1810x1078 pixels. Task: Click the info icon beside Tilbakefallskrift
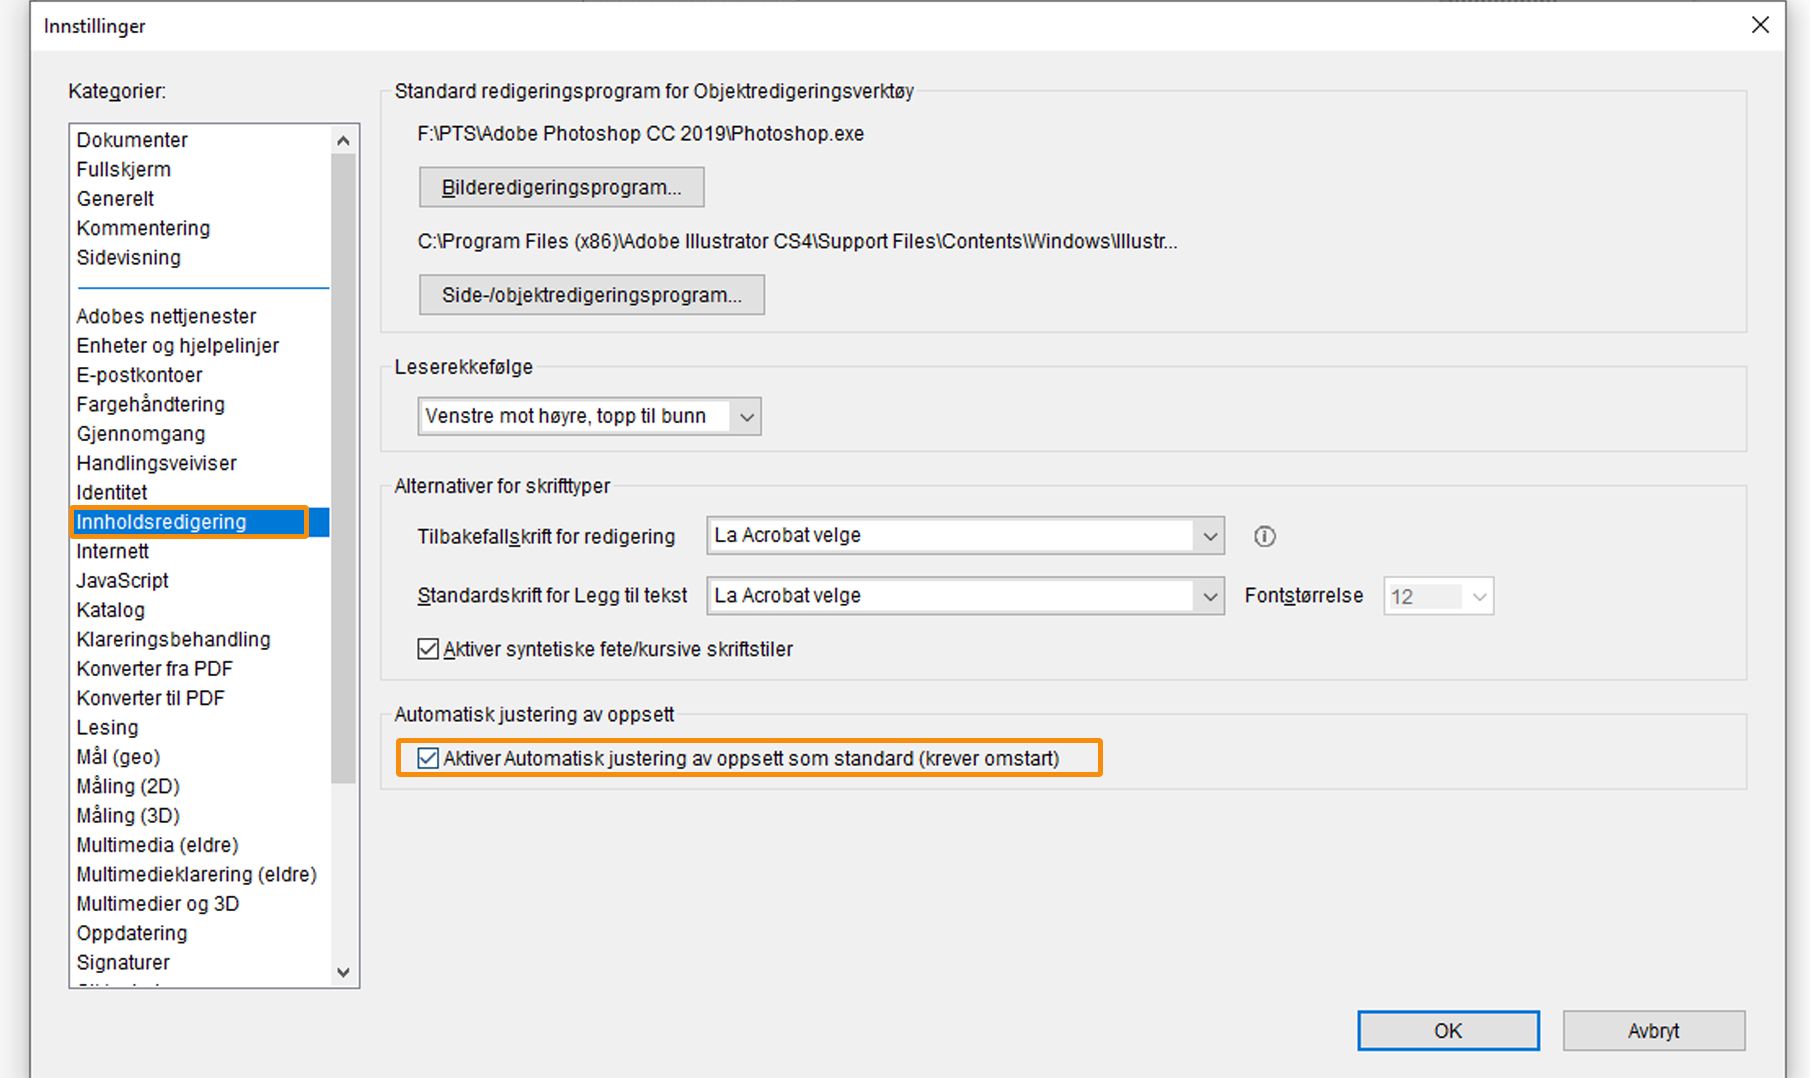pos(1264,537)
